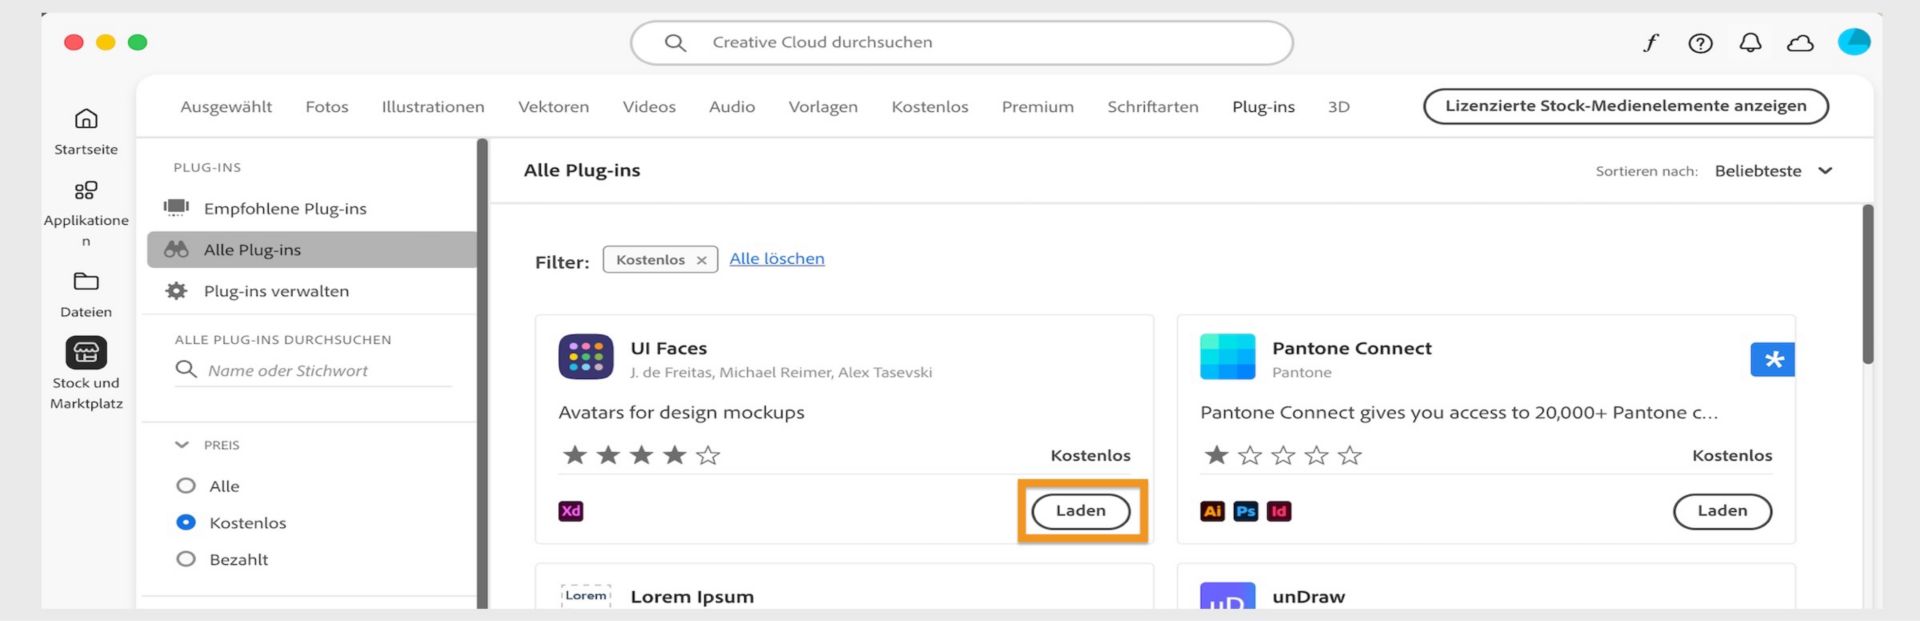Remove the Kostenlos filter chip
Screen dimensions: 1920x621
(702, 260)
